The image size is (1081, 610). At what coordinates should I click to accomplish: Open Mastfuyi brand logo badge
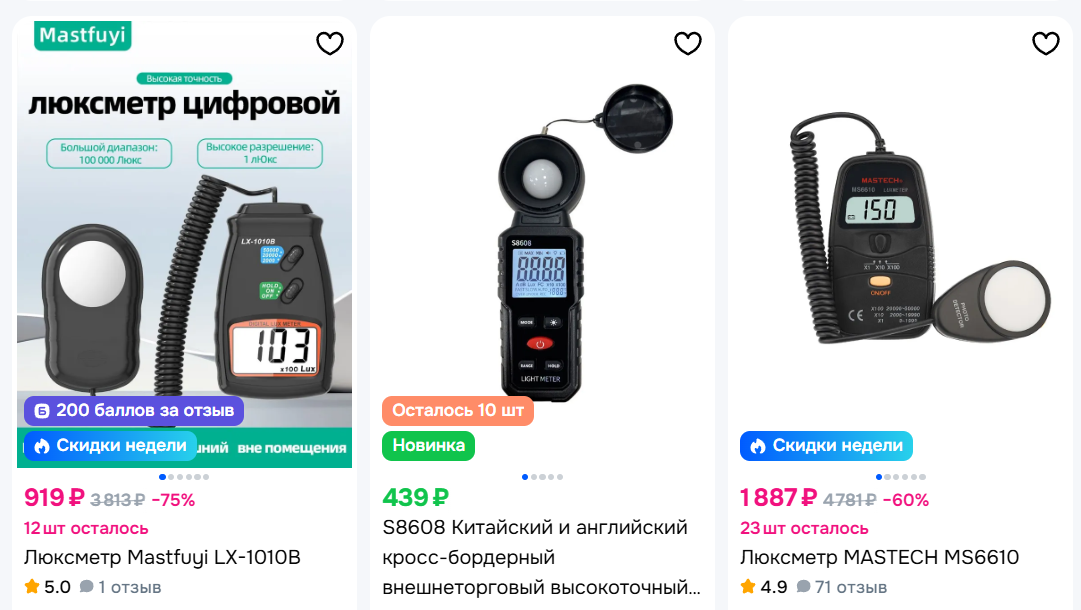83,35
